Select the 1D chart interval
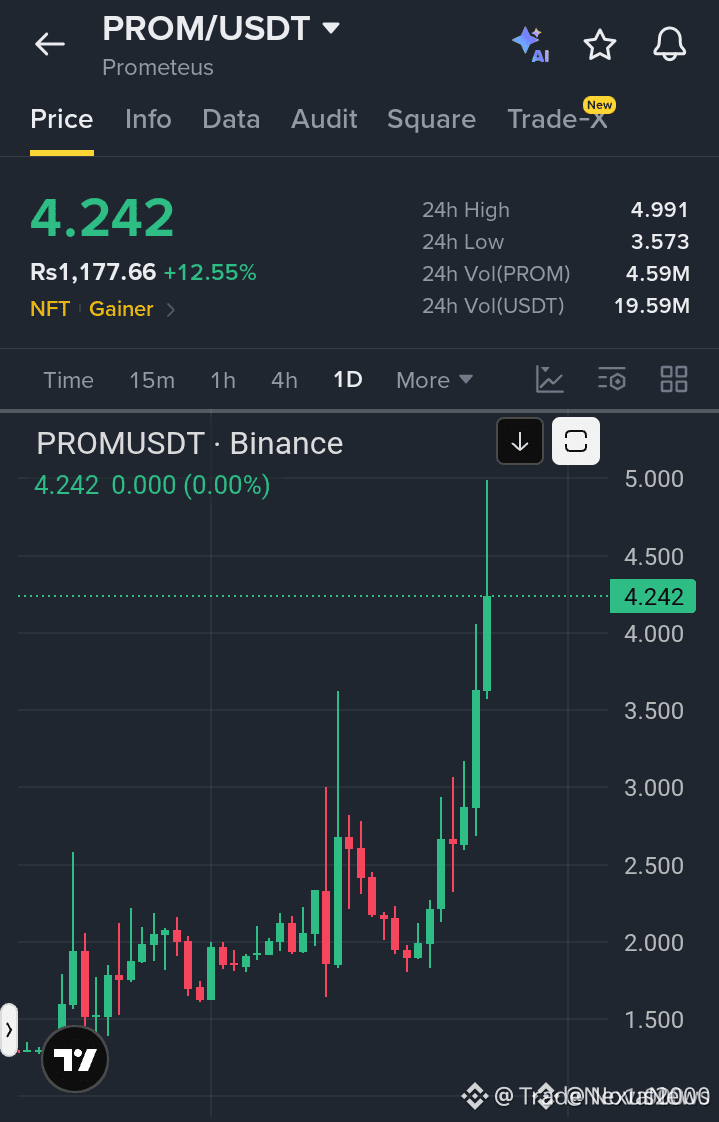719x1122 pixels. pyautogui.click(x=348, y=379)
